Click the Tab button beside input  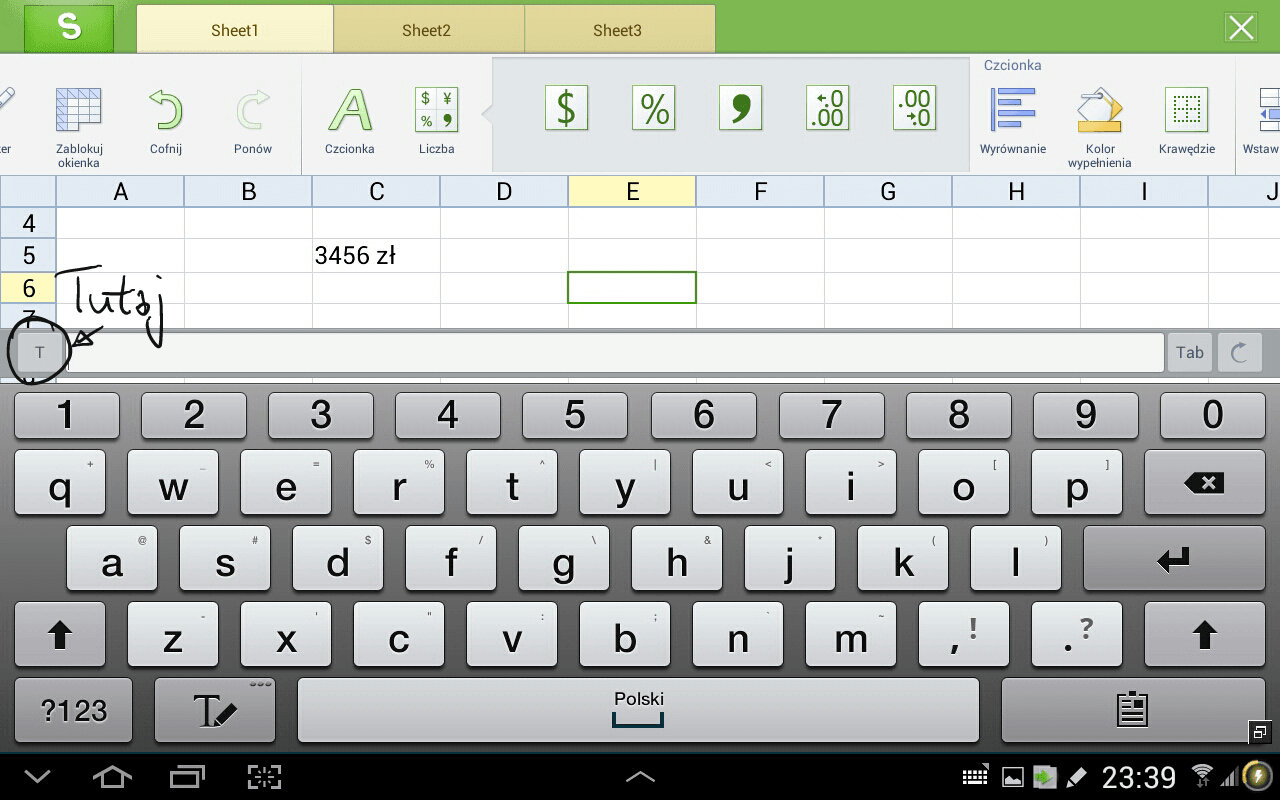[x=1190, y=352]
